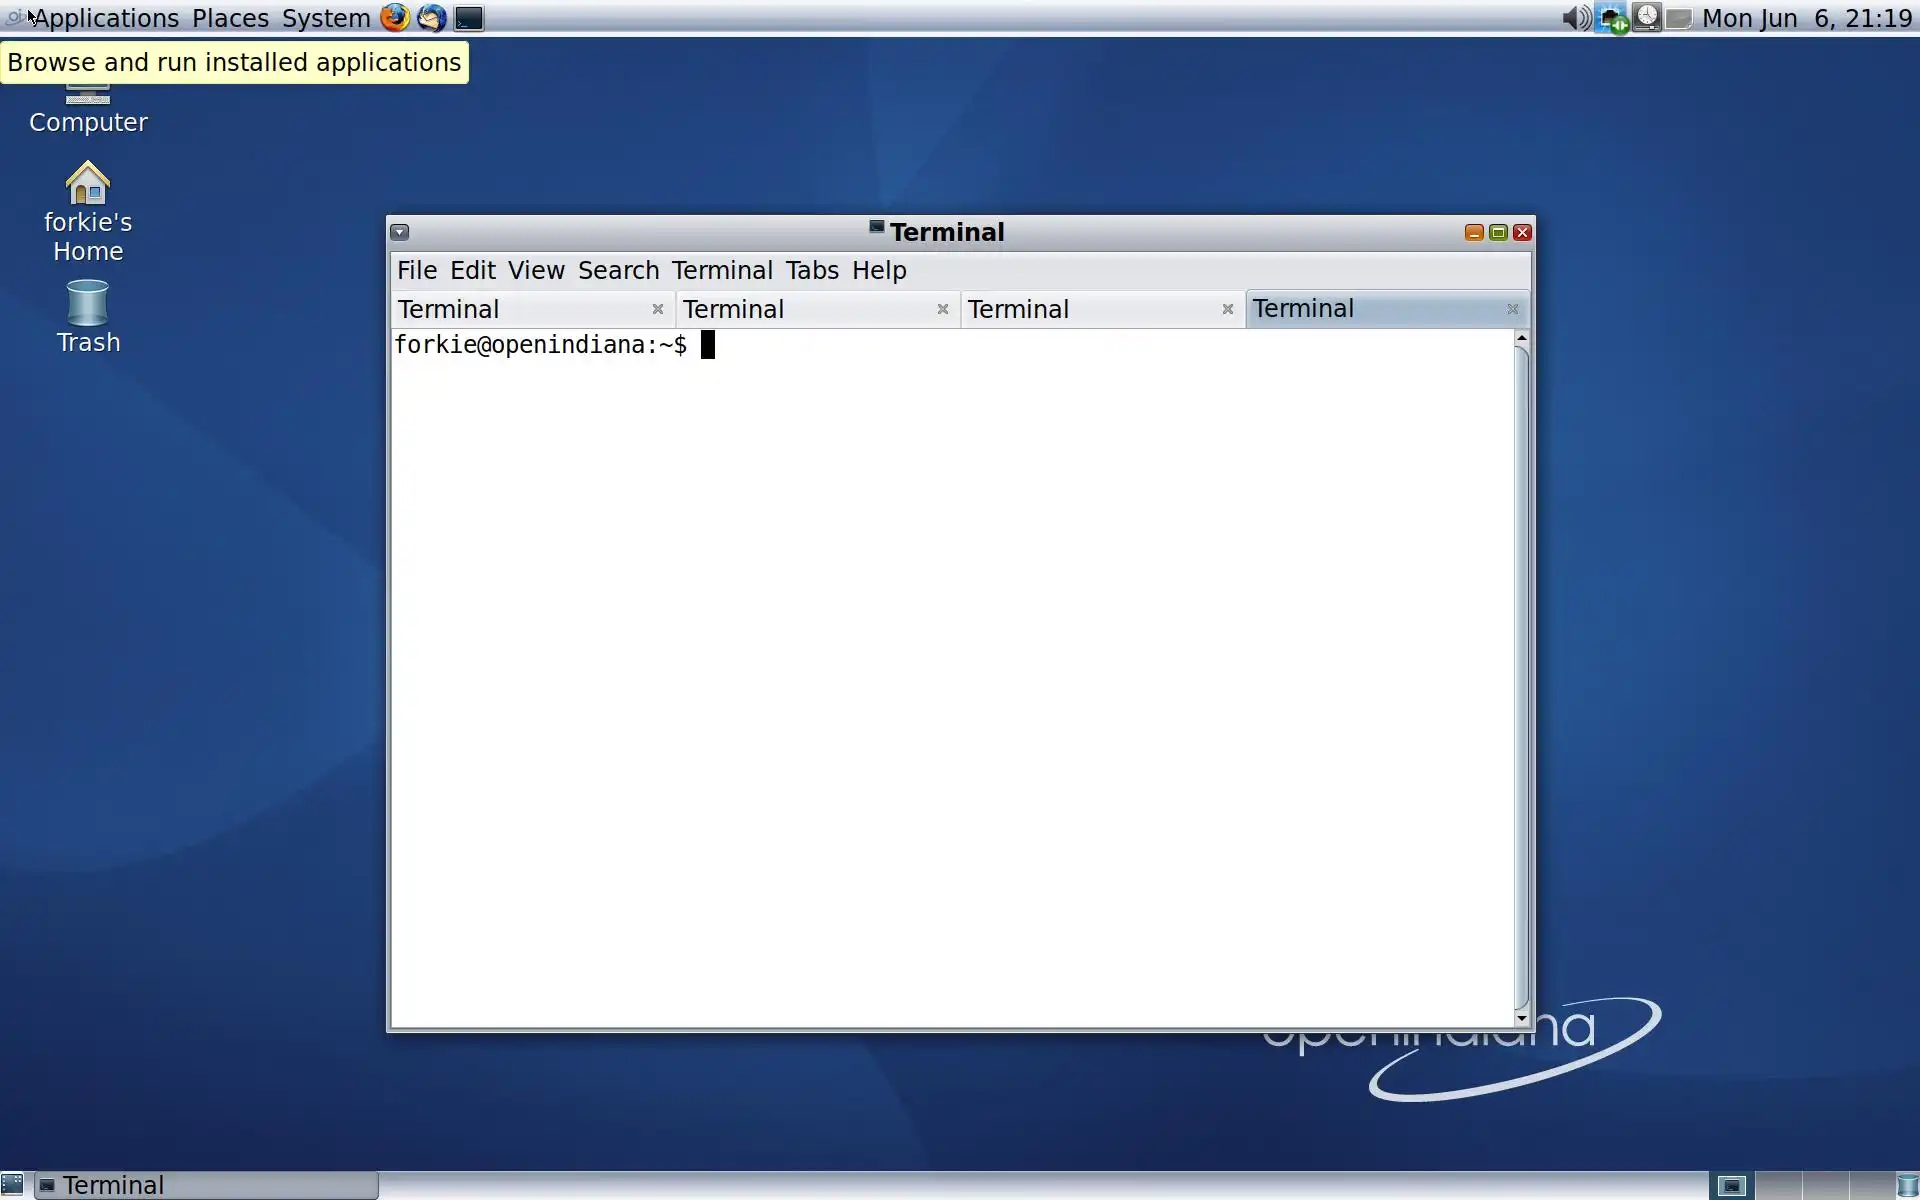The height and width of the screenshot is (1200, 1920).
Task: Open forkie's Home desktop icon
Action: [88, 185]
